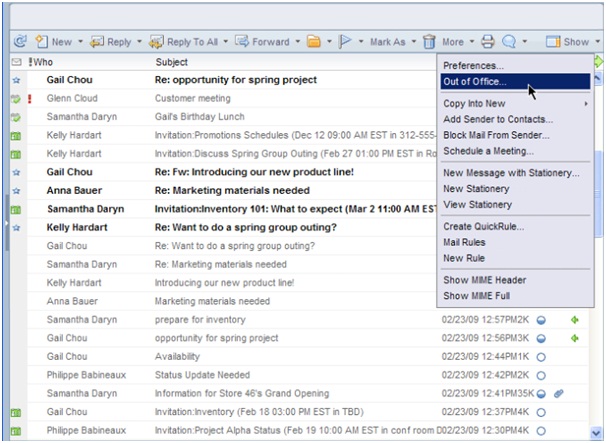
Task: Open the dropdown arrow next to New
Action: 80,41
